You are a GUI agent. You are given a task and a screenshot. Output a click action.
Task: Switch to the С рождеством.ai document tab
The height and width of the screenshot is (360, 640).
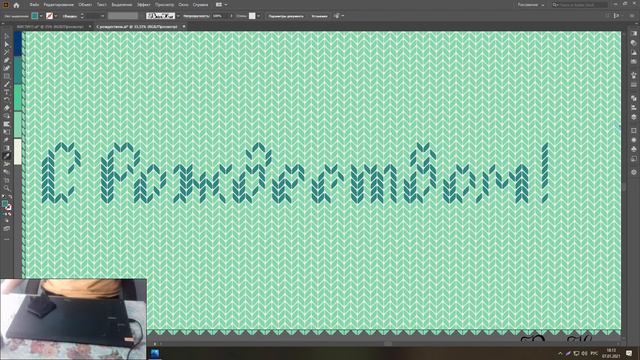[x=137, y=27]
